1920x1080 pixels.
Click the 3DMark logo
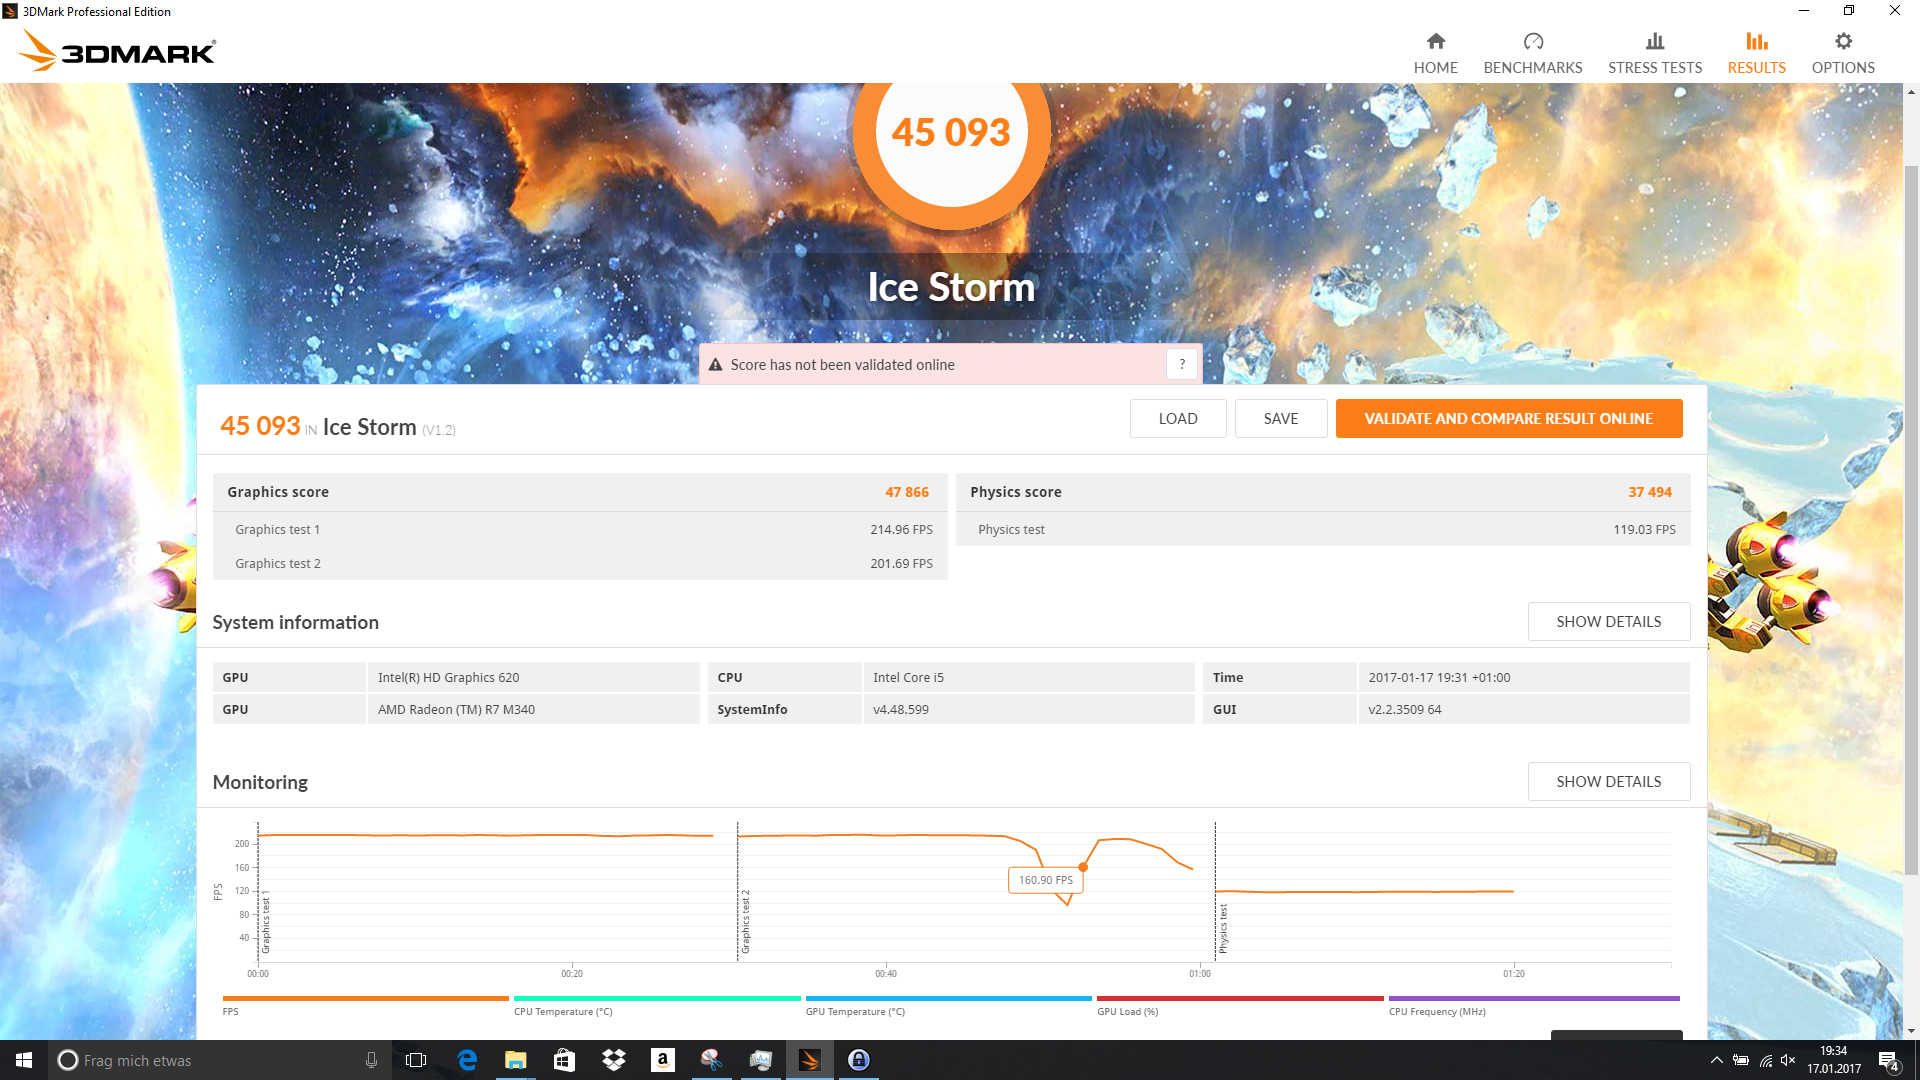pos(117,51)
